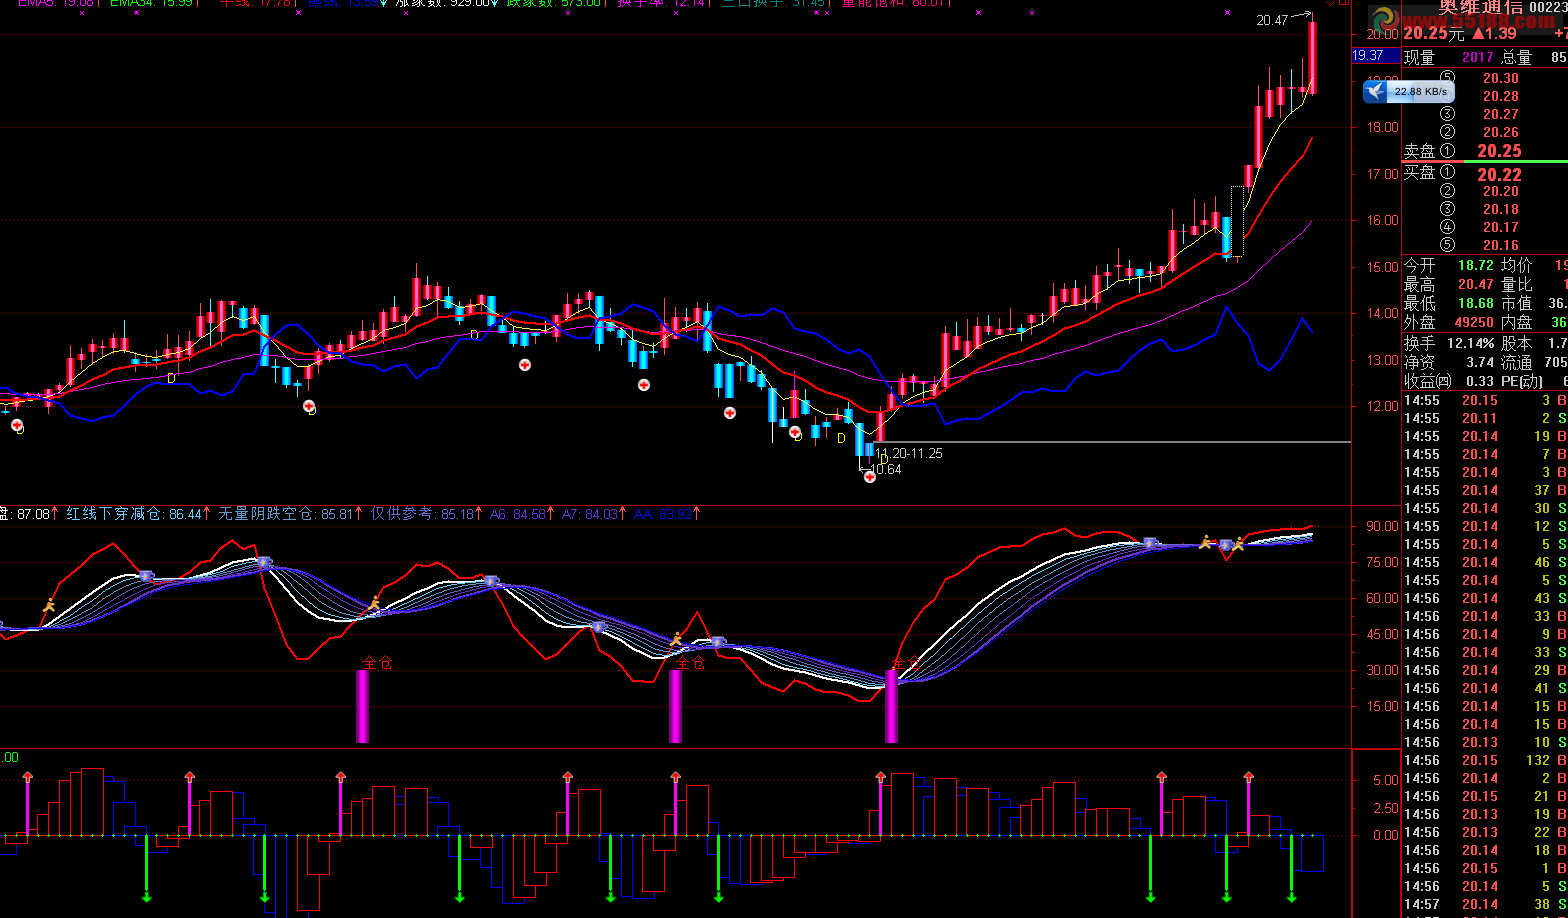1568x918 pixels.
Task: Click the bird icon on the network speed widget
Action: (1376, 92)
